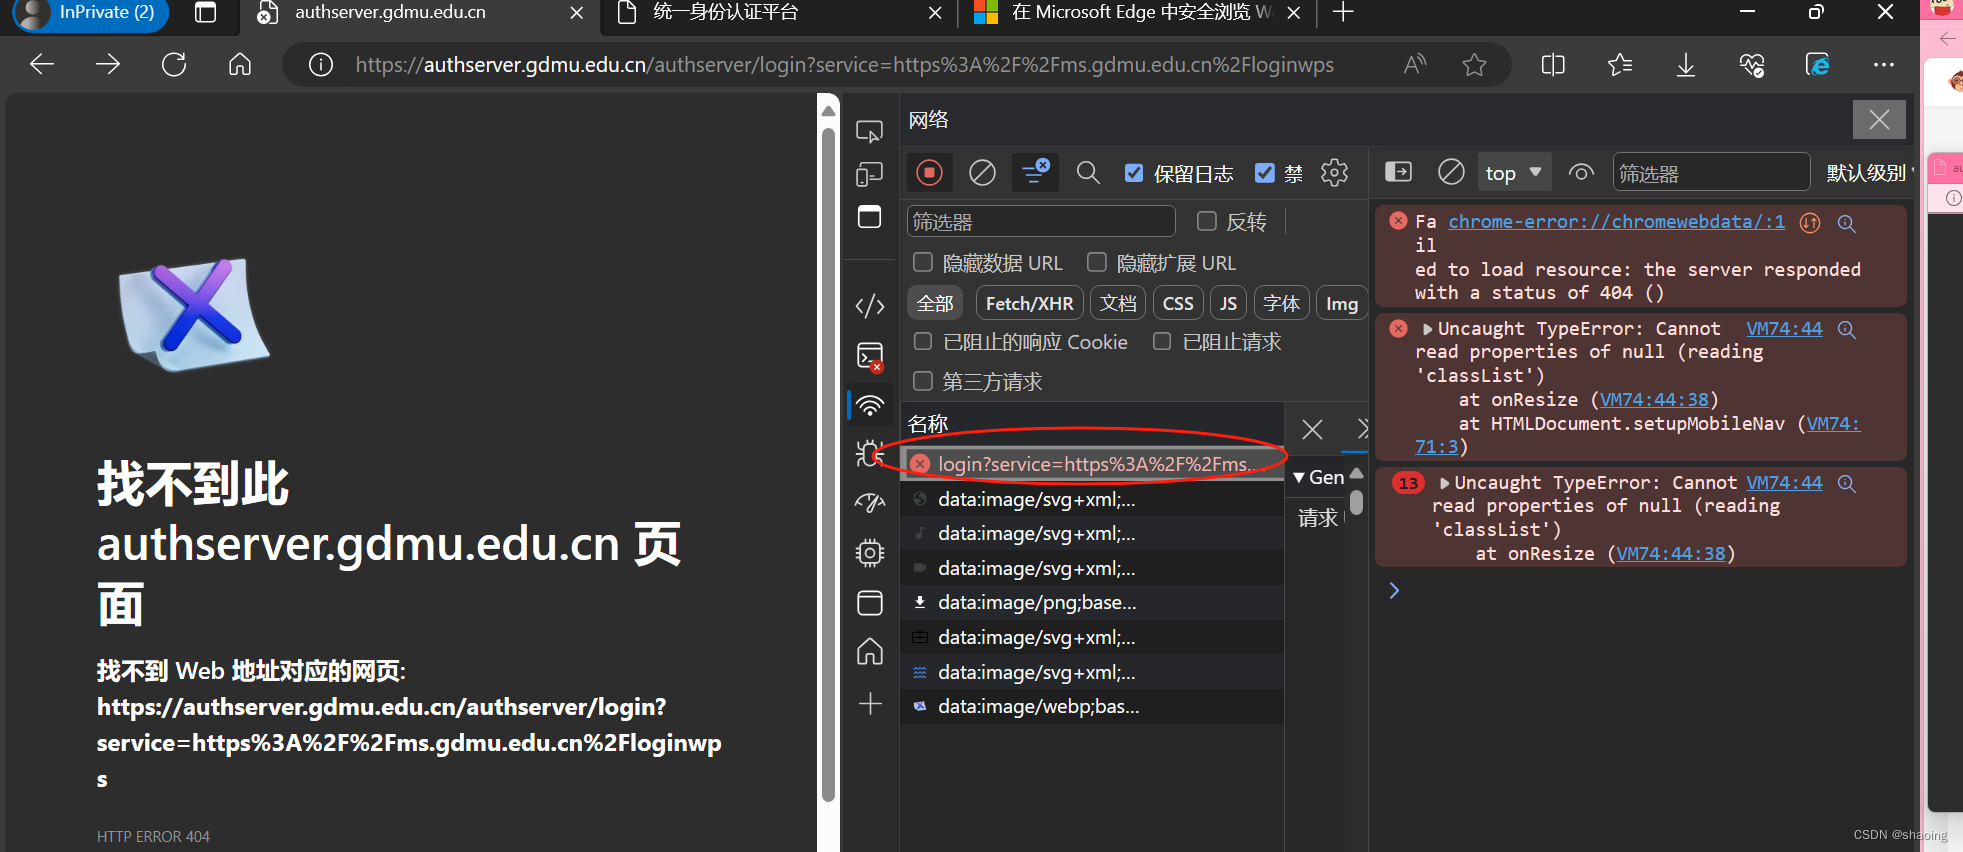Open 默认级别 log level dropdown

click(x=1870, y=173)
